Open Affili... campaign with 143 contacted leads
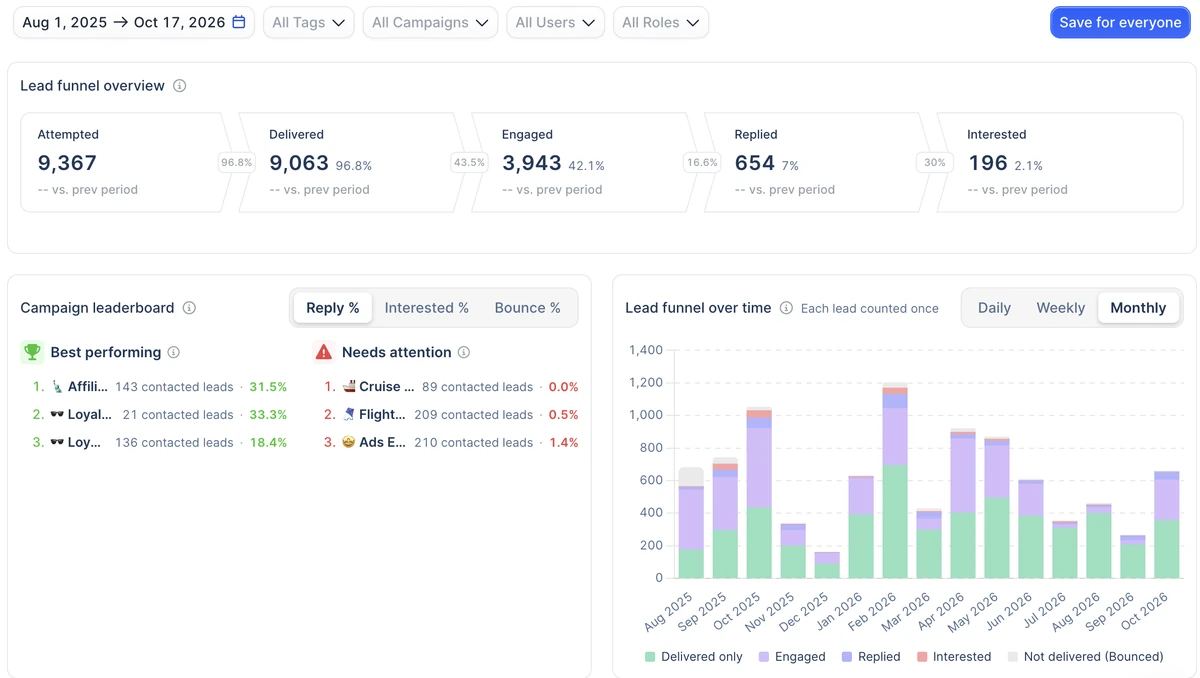Viewport: 1200px width, 678px height. point(159,387)
